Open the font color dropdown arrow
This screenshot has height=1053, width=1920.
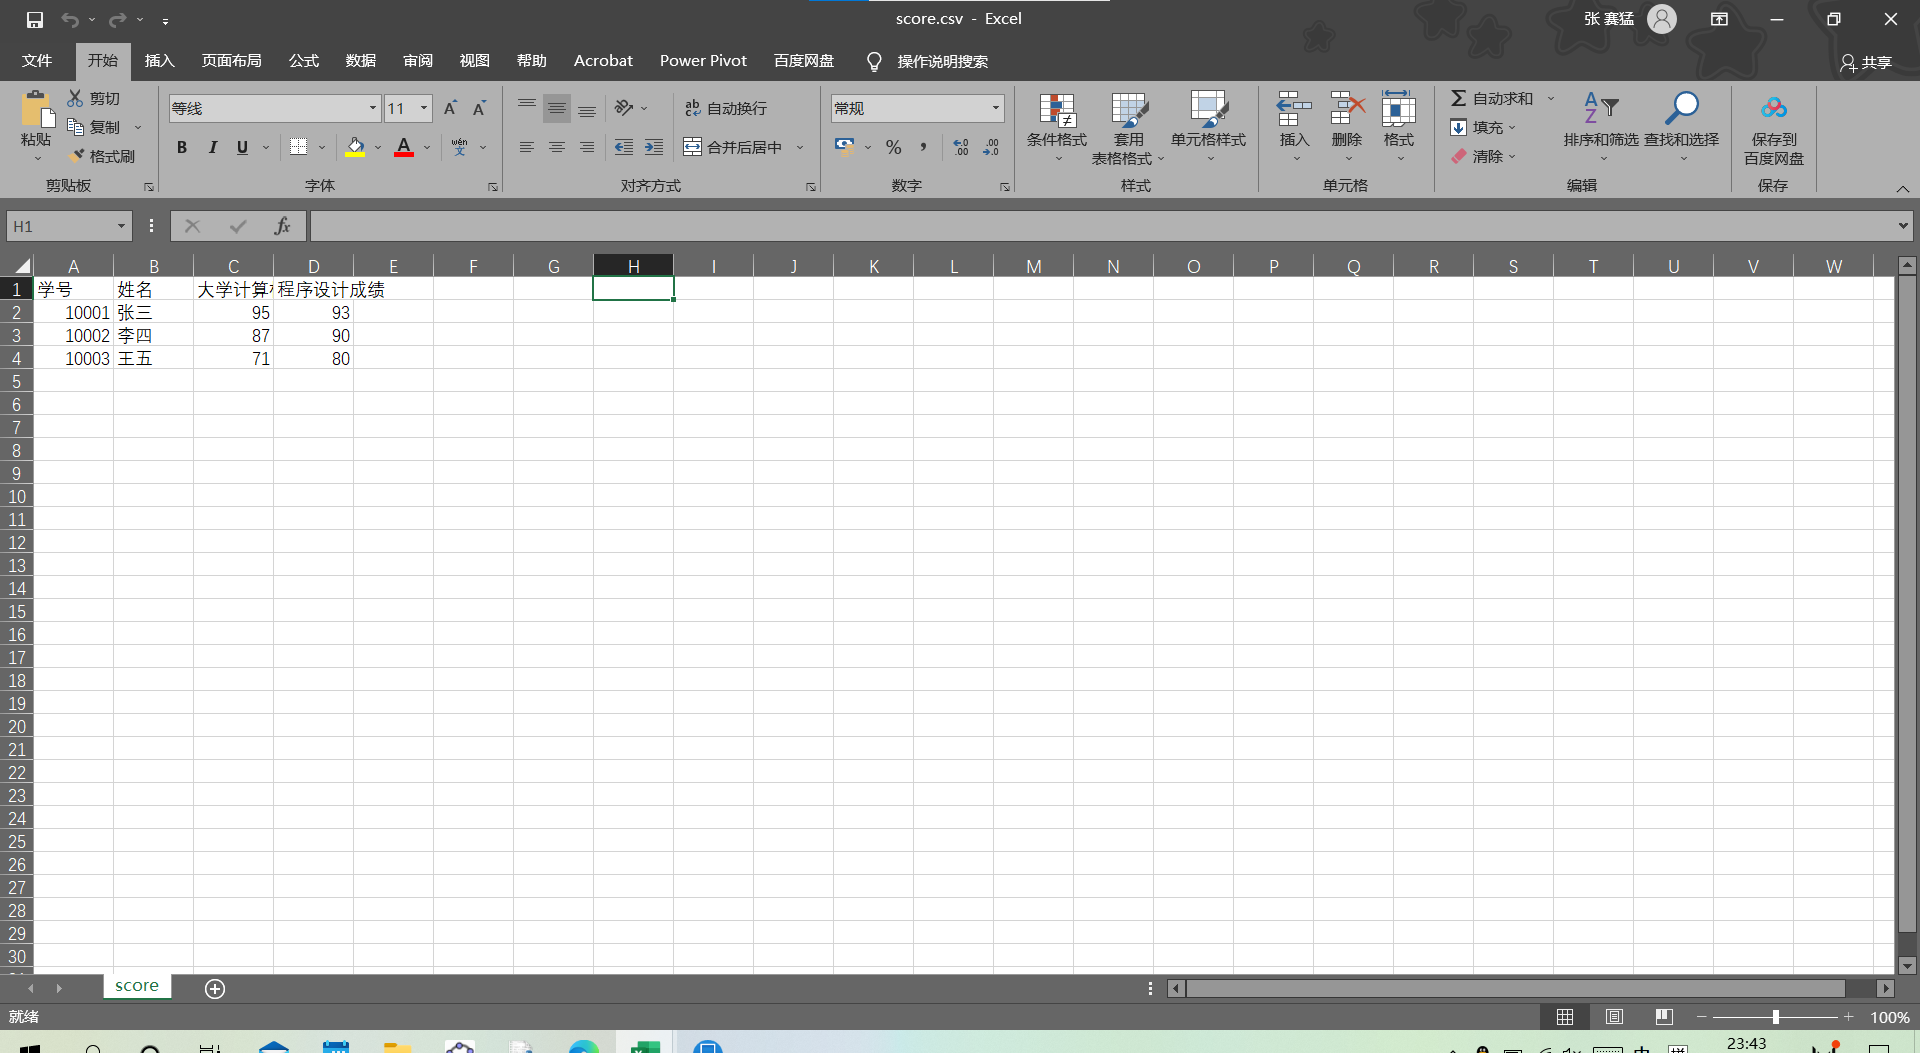tap(427, 147)
